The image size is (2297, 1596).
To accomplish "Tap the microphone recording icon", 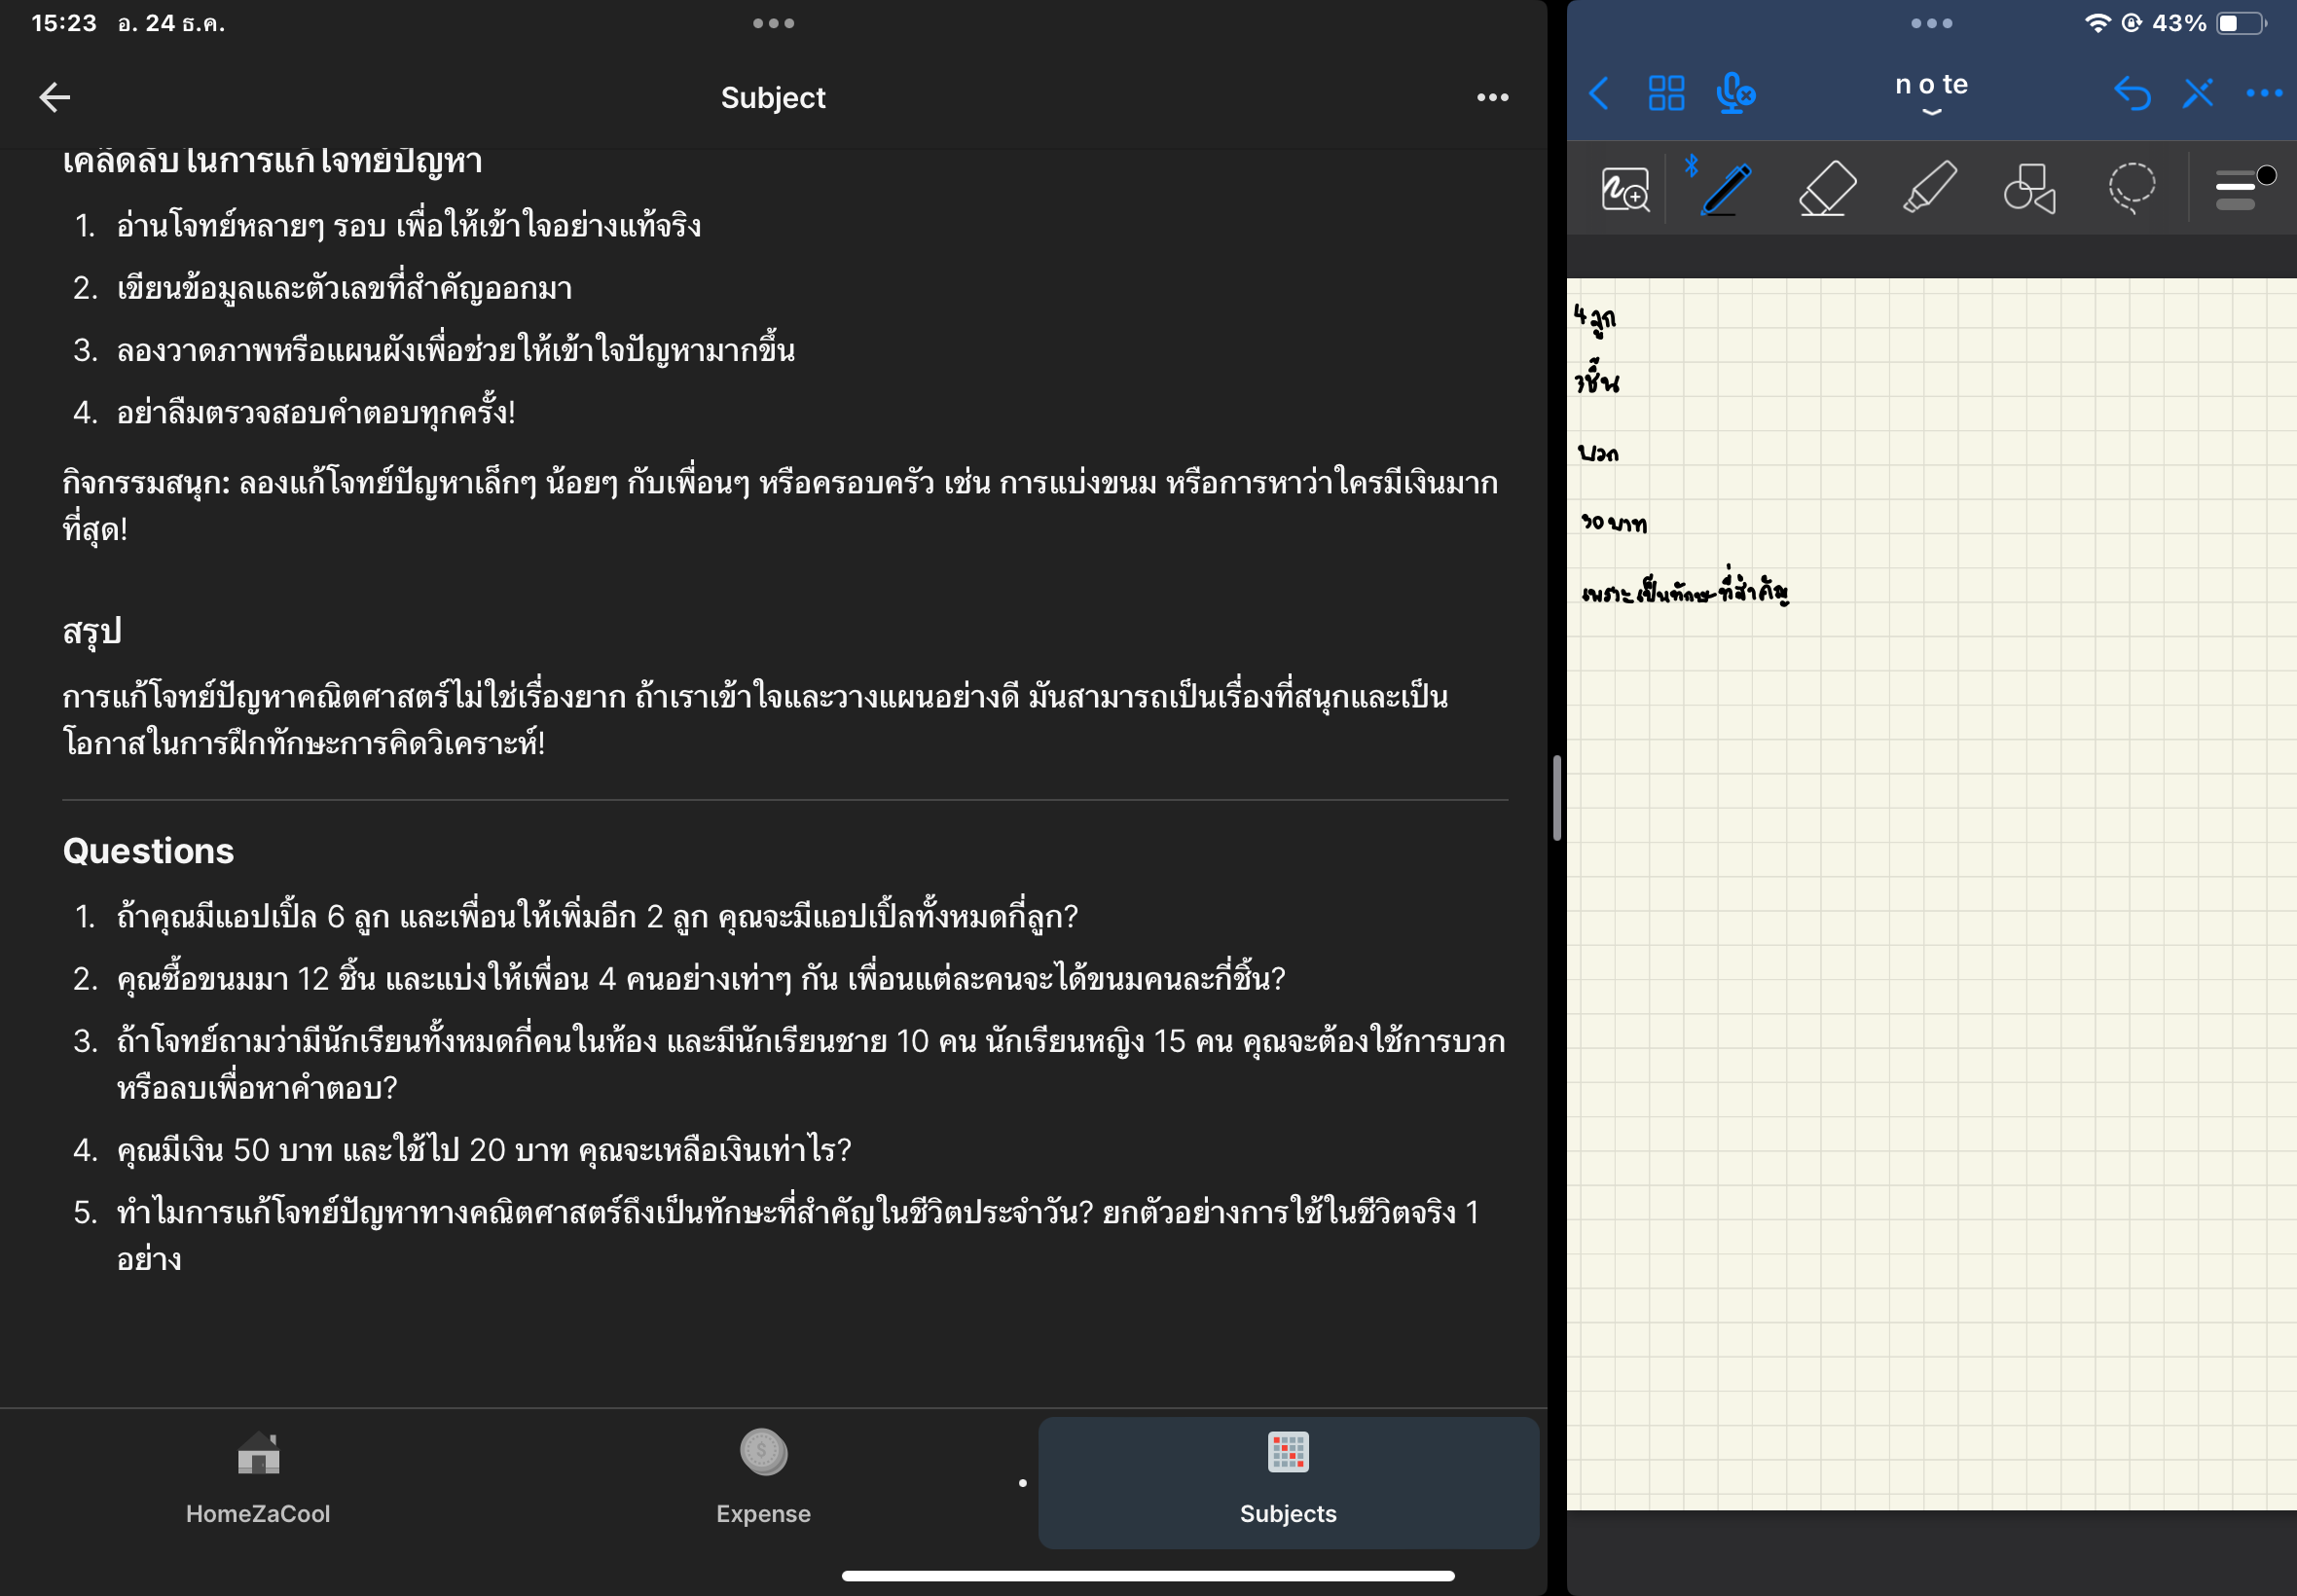I will click(1735, 94).
